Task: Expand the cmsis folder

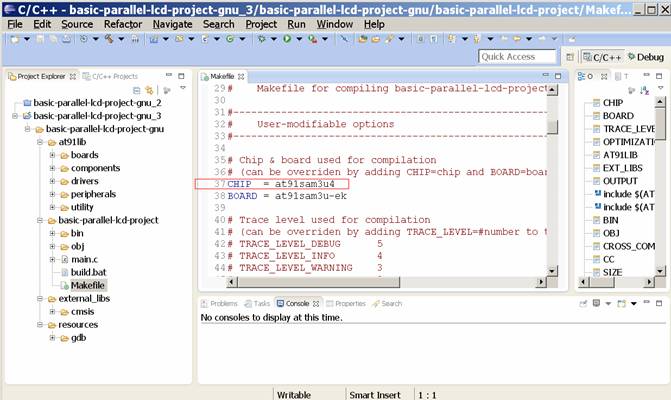Action: coord(52,312)
